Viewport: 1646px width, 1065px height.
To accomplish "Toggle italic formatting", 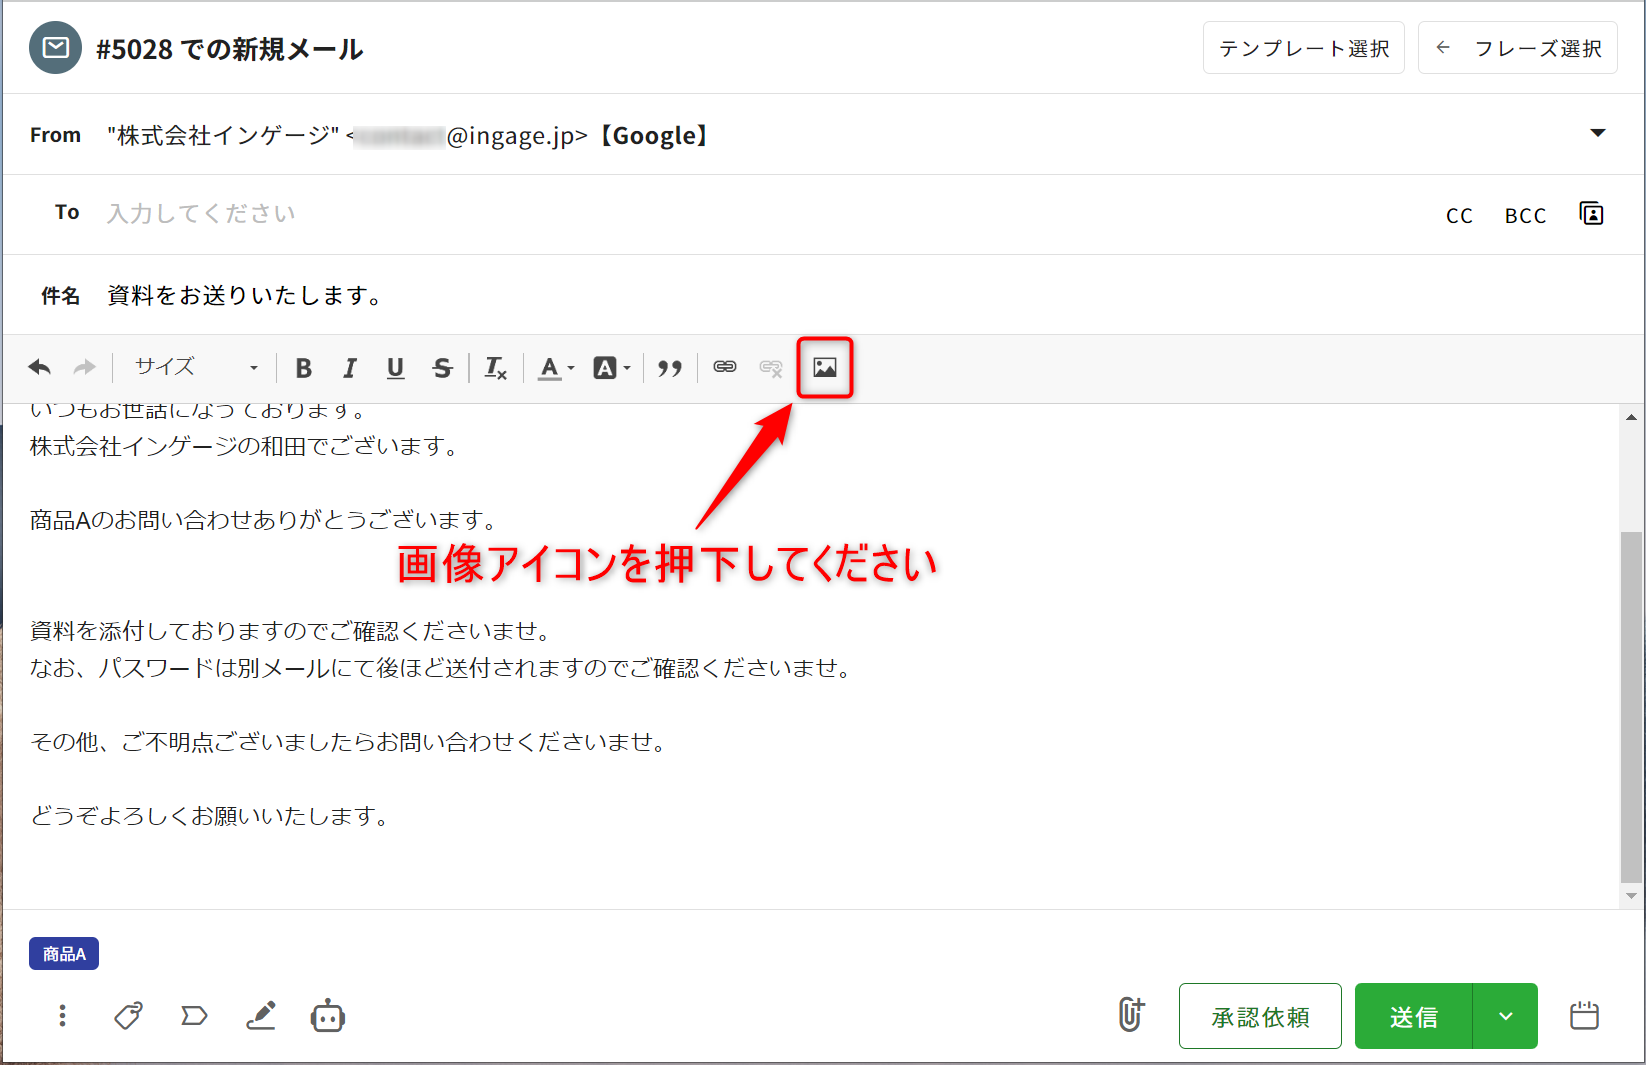I will [x=350, y=368].
